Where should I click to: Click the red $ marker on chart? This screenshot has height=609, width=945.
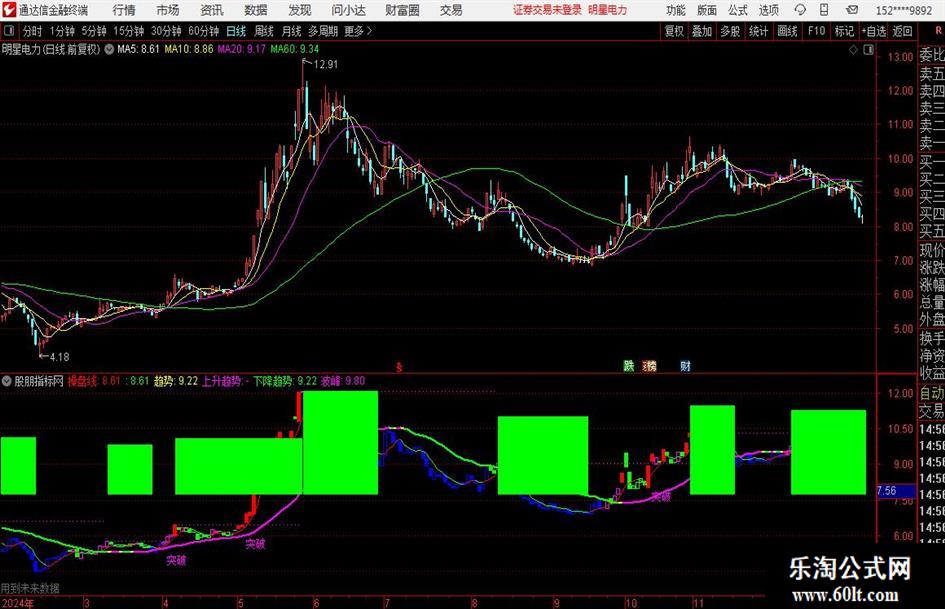(x=398, y=367)
